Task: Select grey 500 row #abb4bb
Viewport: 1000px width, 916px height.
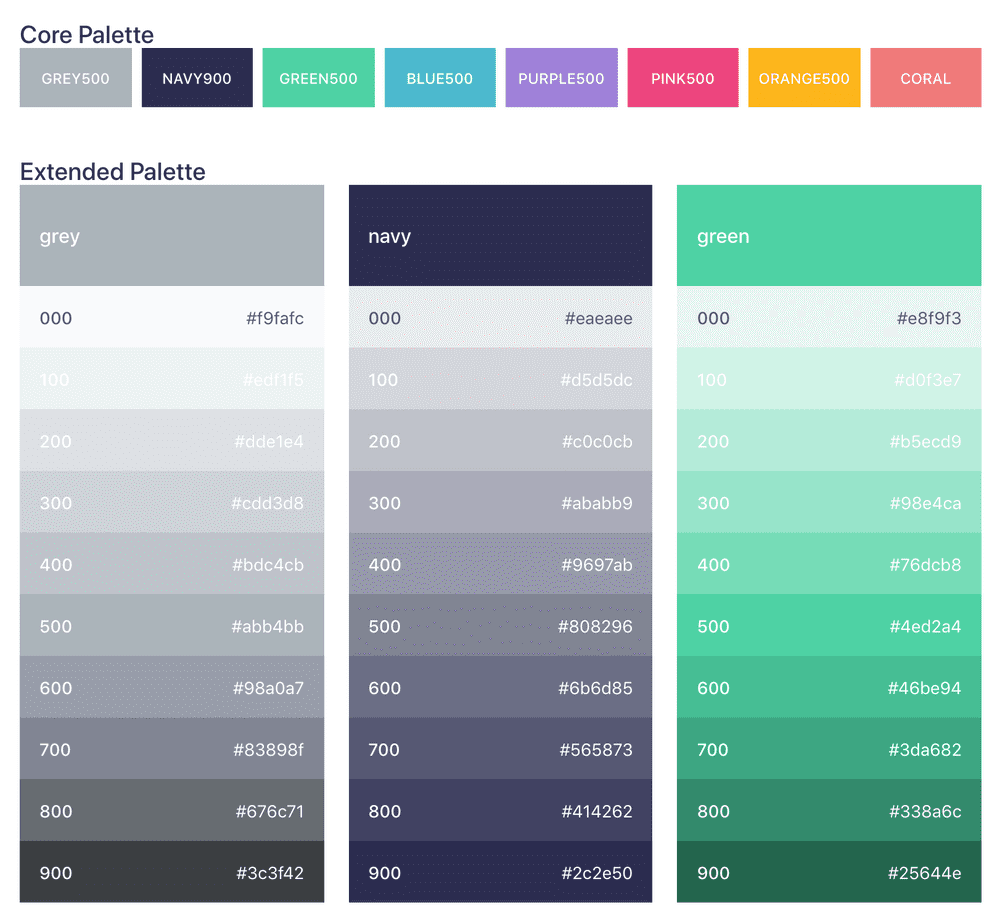Action: [x=172, y=626]
